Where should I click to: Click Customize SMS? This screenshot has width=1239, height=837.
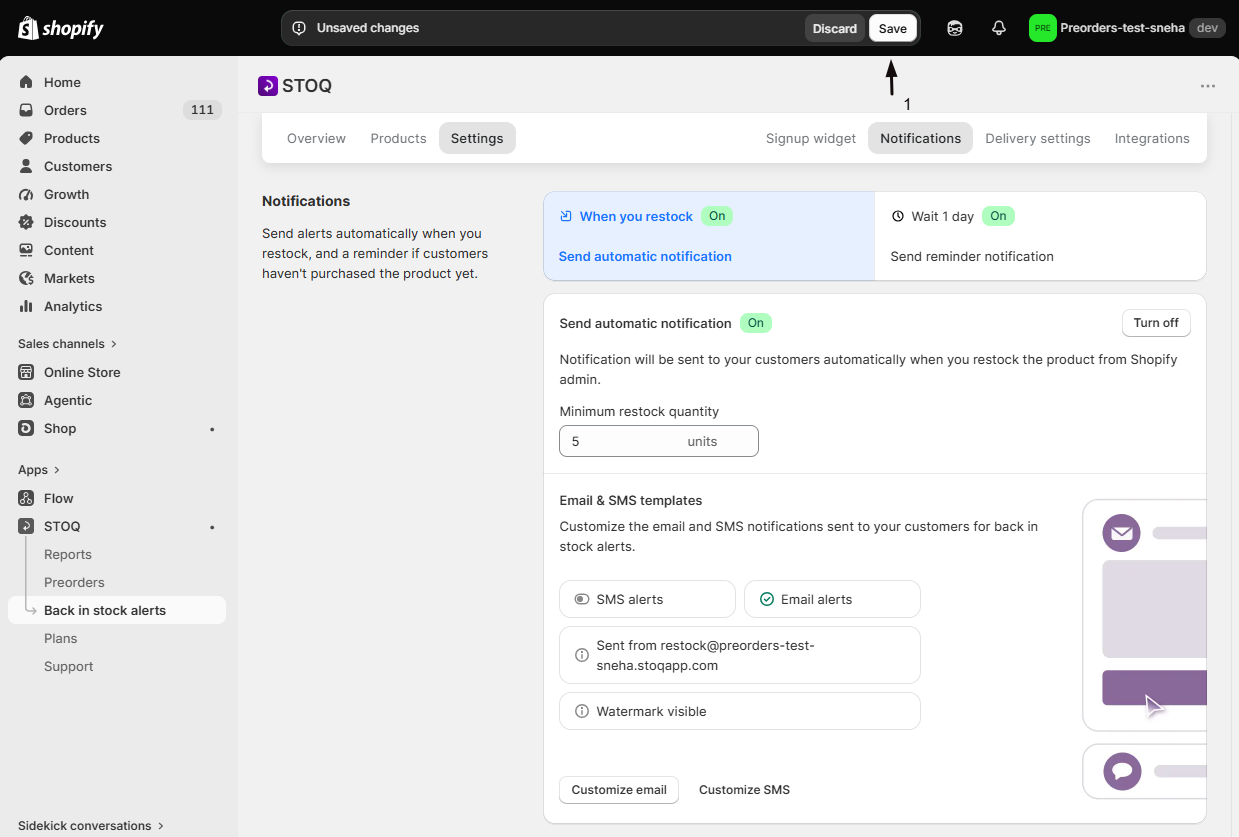(744, 790)
